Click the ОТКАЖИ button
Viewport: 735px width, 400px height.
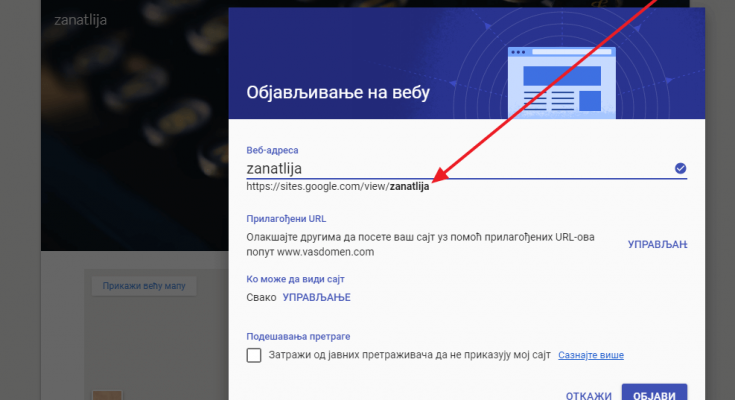[x=588, y=395]
